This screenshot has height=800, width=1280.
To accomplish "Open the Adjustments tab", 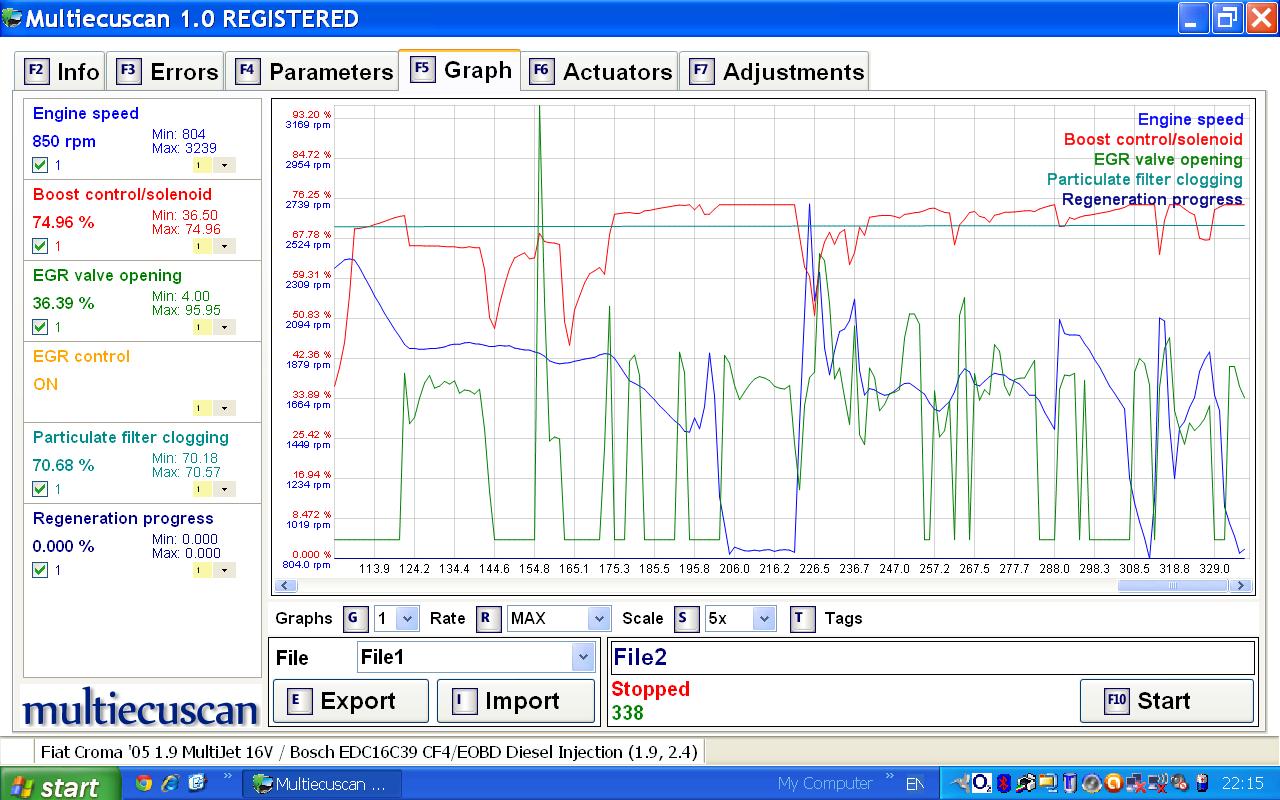I will point(775,72).
